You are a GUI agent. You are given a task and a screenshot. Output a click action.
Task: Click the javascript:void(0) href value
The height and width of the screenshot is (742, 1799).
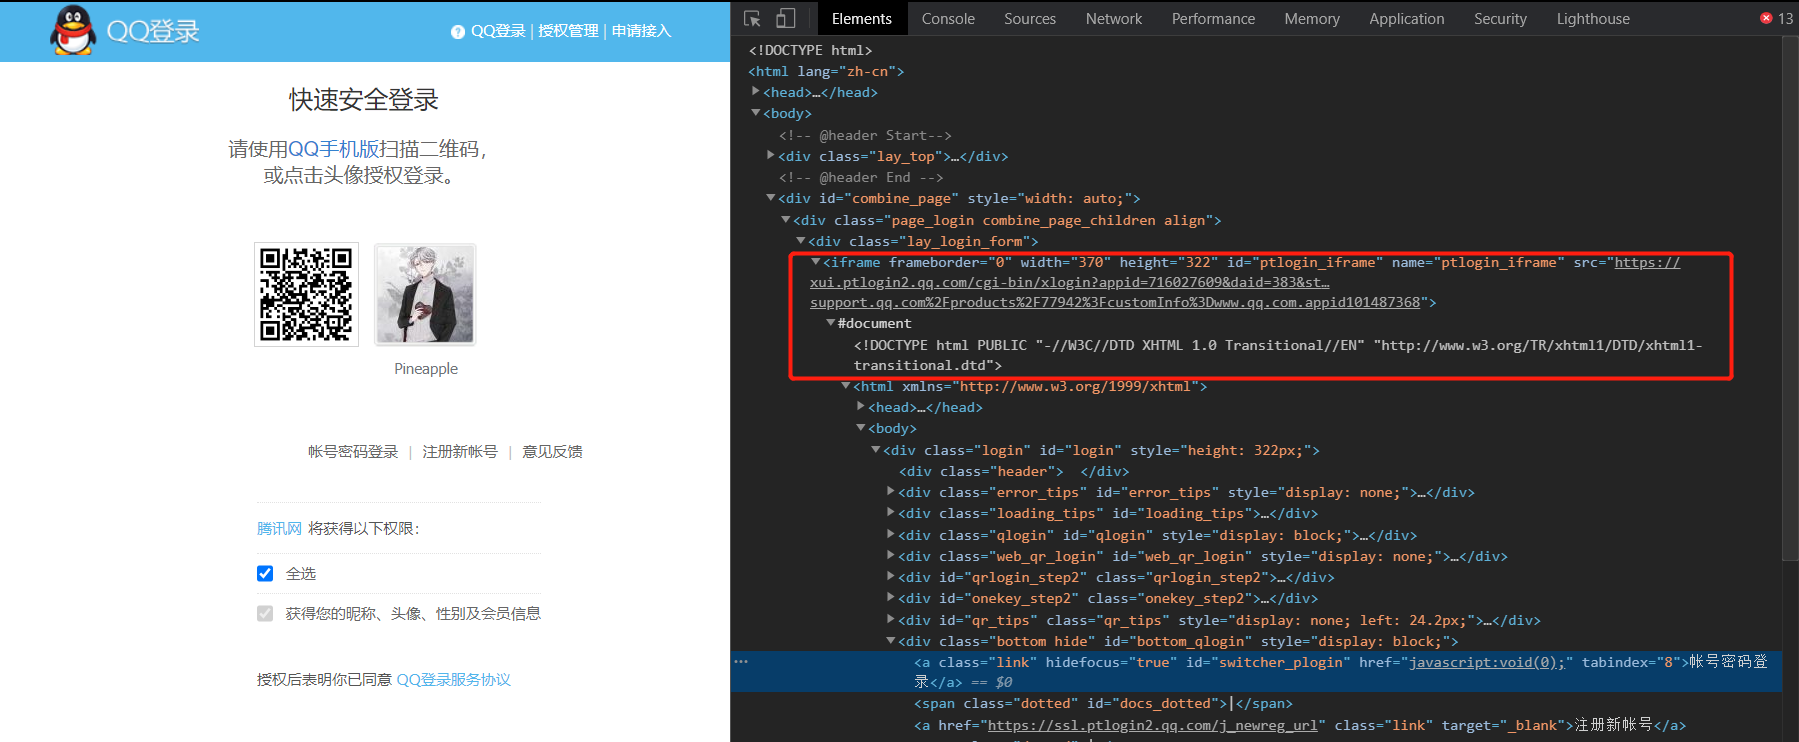1486,662
